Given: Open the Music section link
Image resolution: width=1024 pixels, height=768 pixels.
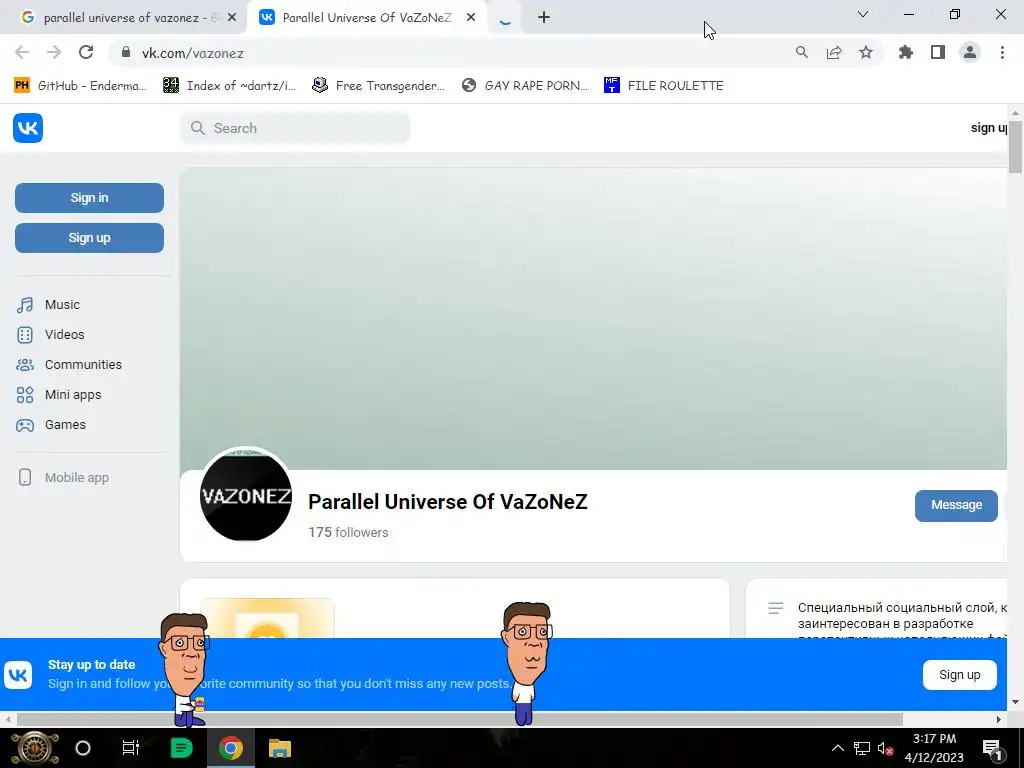Looking at the screenshot, I should click(62, 305).
